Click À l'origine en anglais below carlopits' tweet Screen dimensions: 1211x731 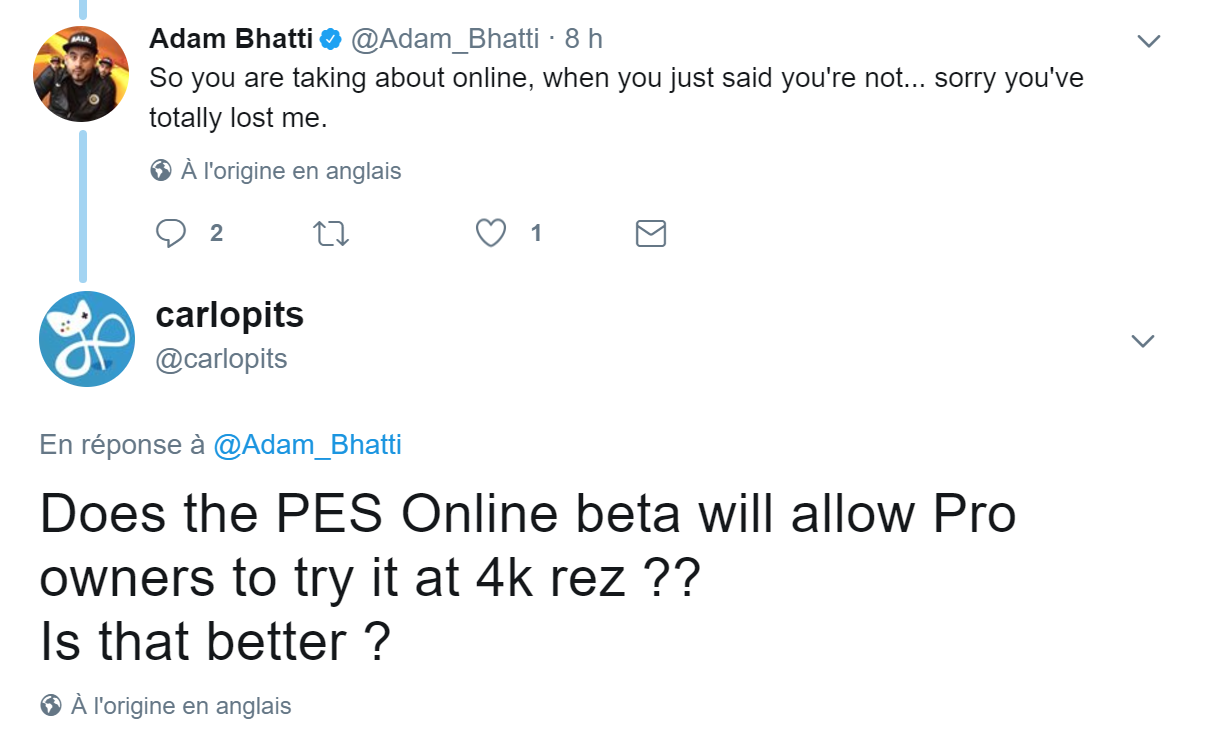181,706
